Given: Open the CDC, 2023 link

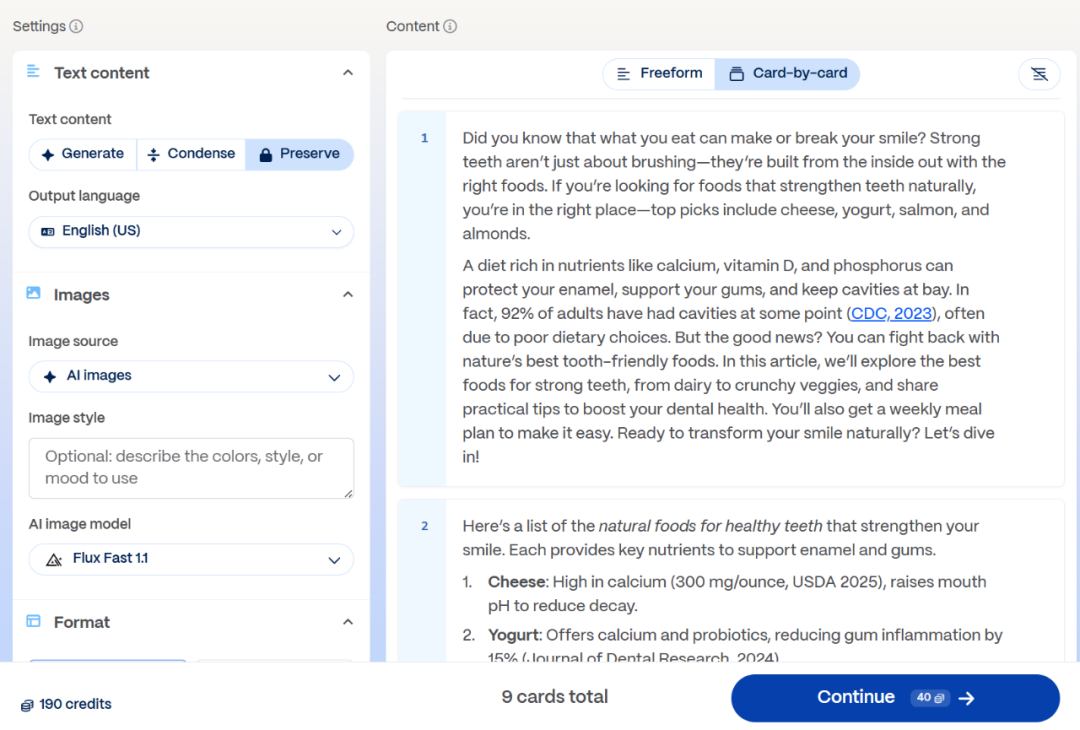Looking at the screenshot, I should click(x=891, y=314).
